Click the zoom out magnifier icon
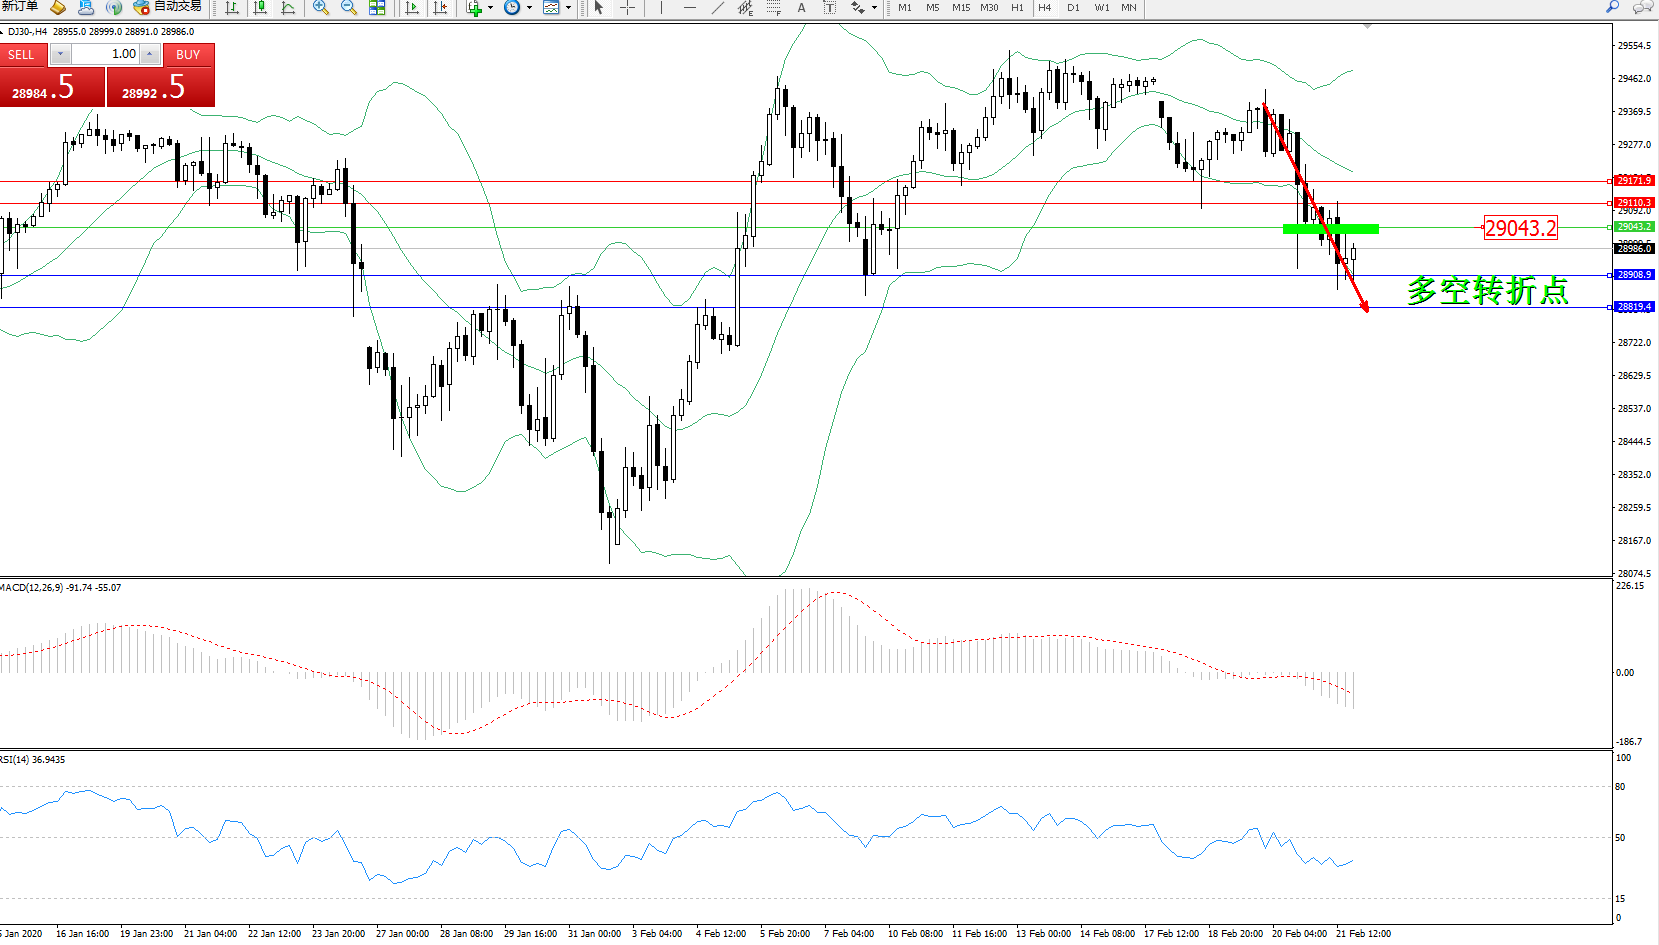The image size is (1659, 945). click(348, 8)
